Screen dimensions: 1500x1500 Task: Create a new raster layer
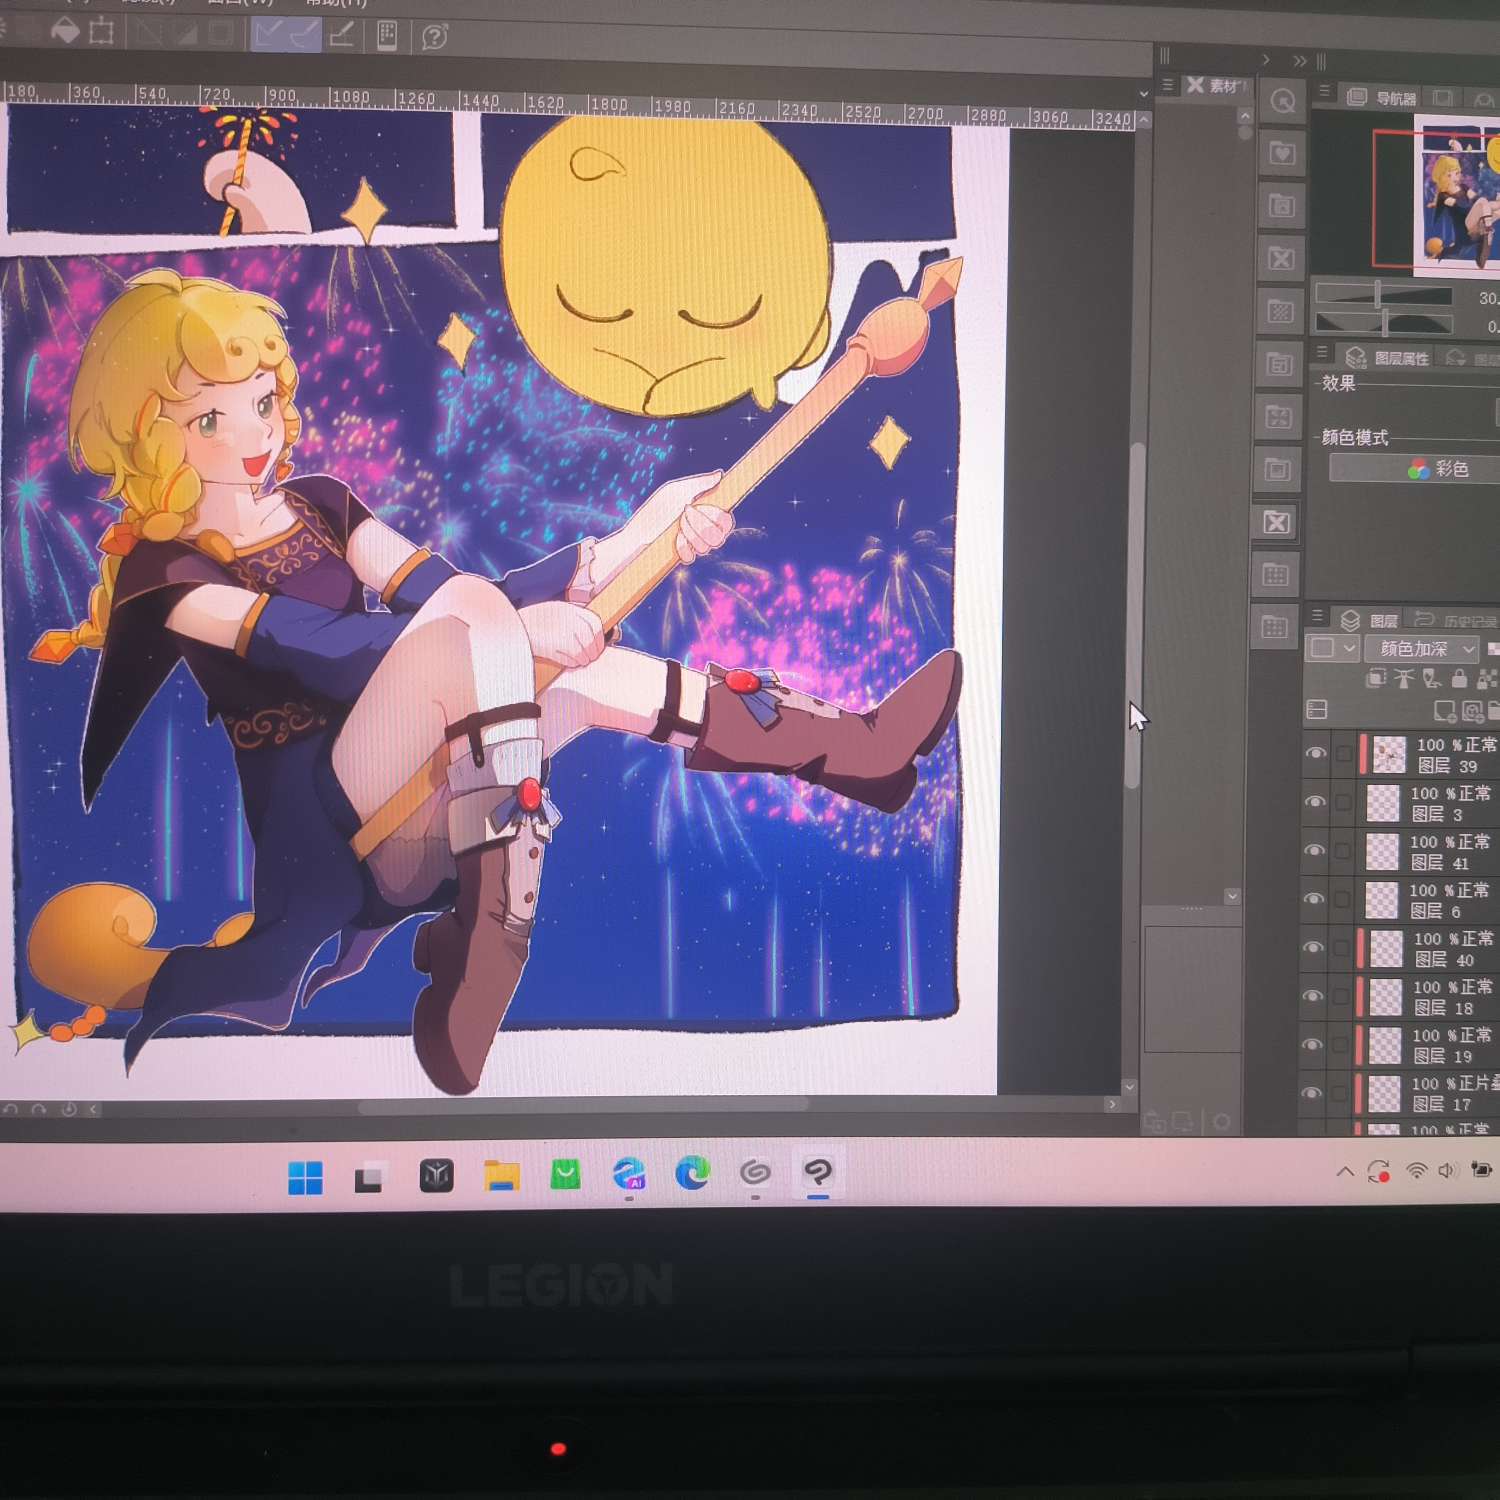[x=1444, y=711]
